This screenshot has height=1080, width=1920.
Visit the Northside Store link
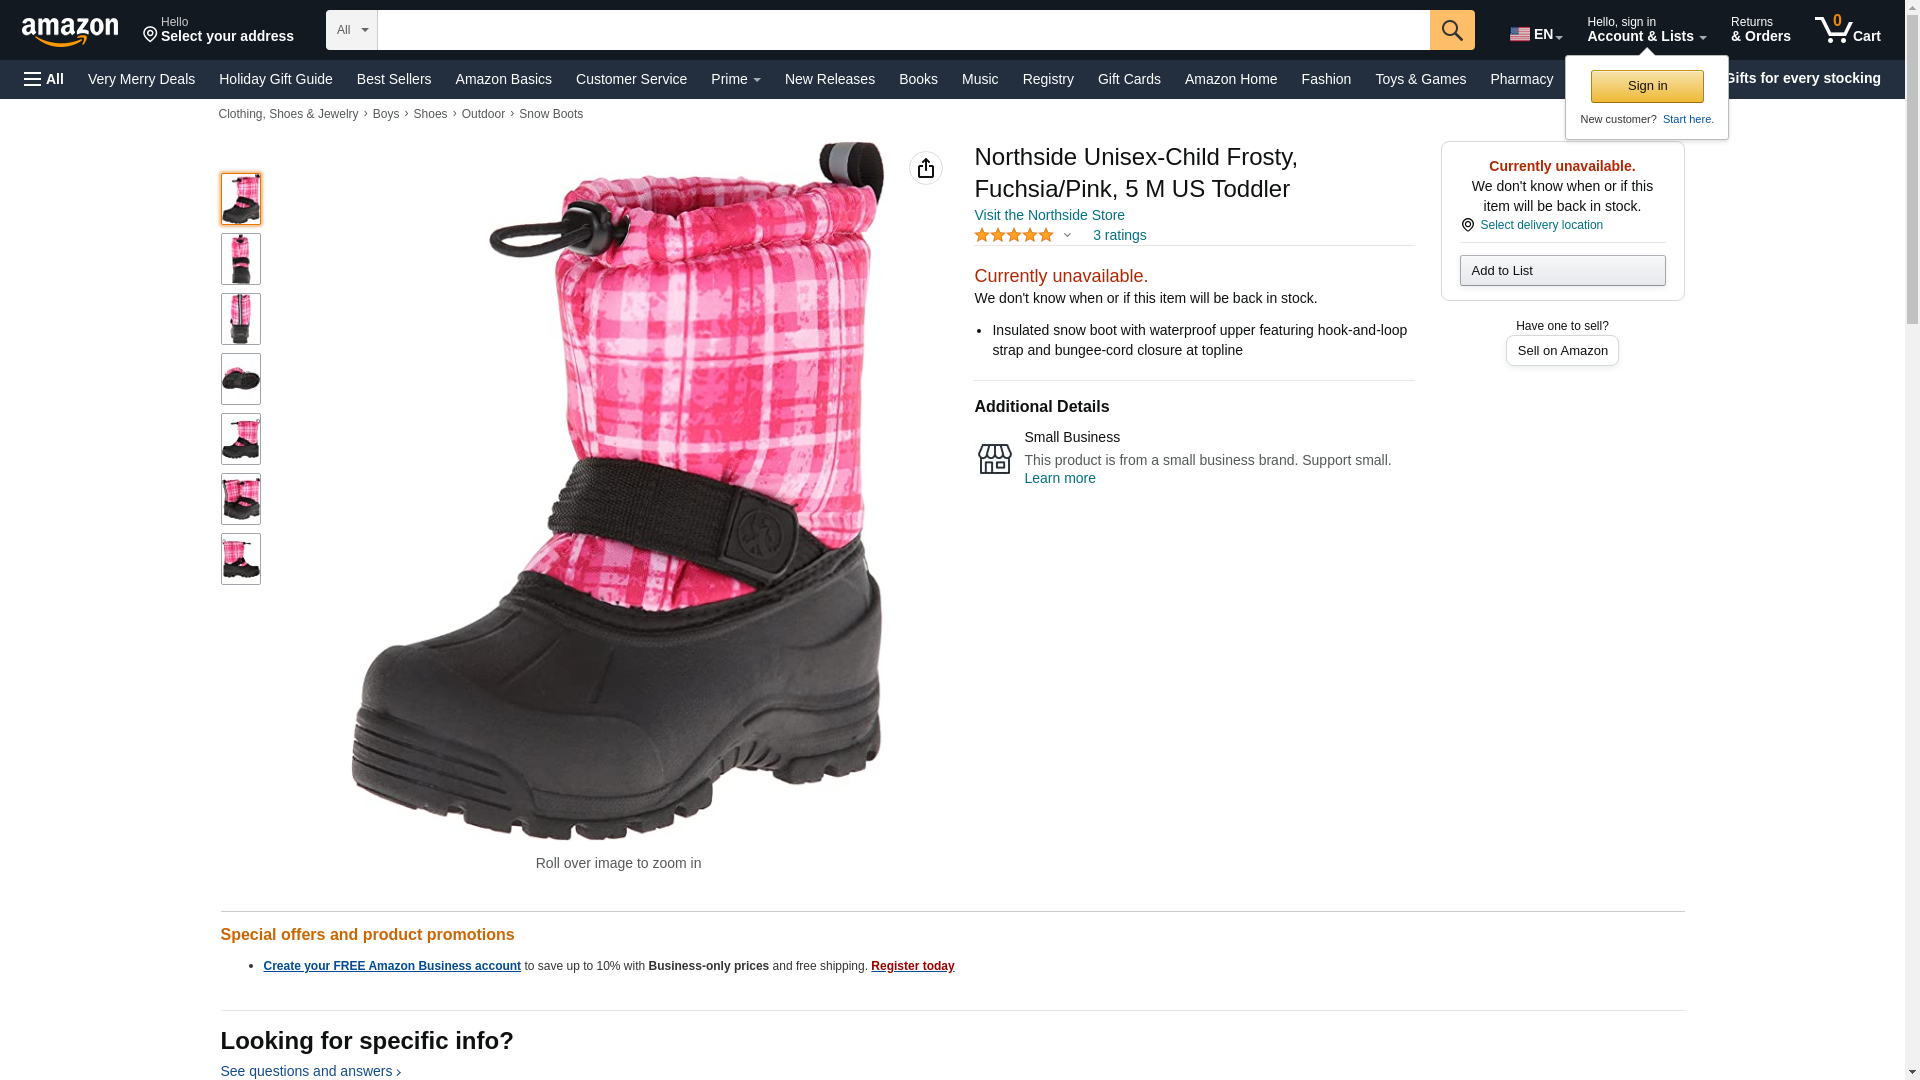(1049, 215)
